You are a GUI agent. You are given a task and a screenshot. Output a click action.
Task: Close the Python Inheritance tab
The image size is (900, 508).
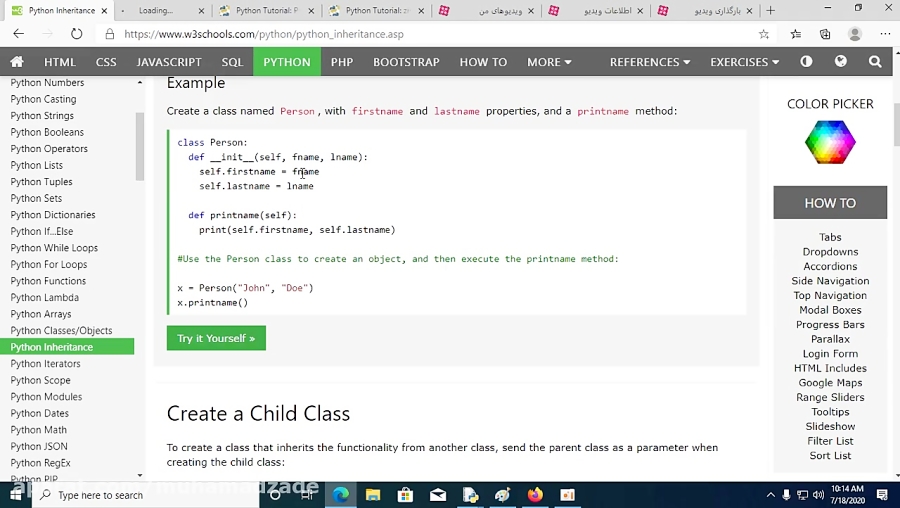[104, 10]
